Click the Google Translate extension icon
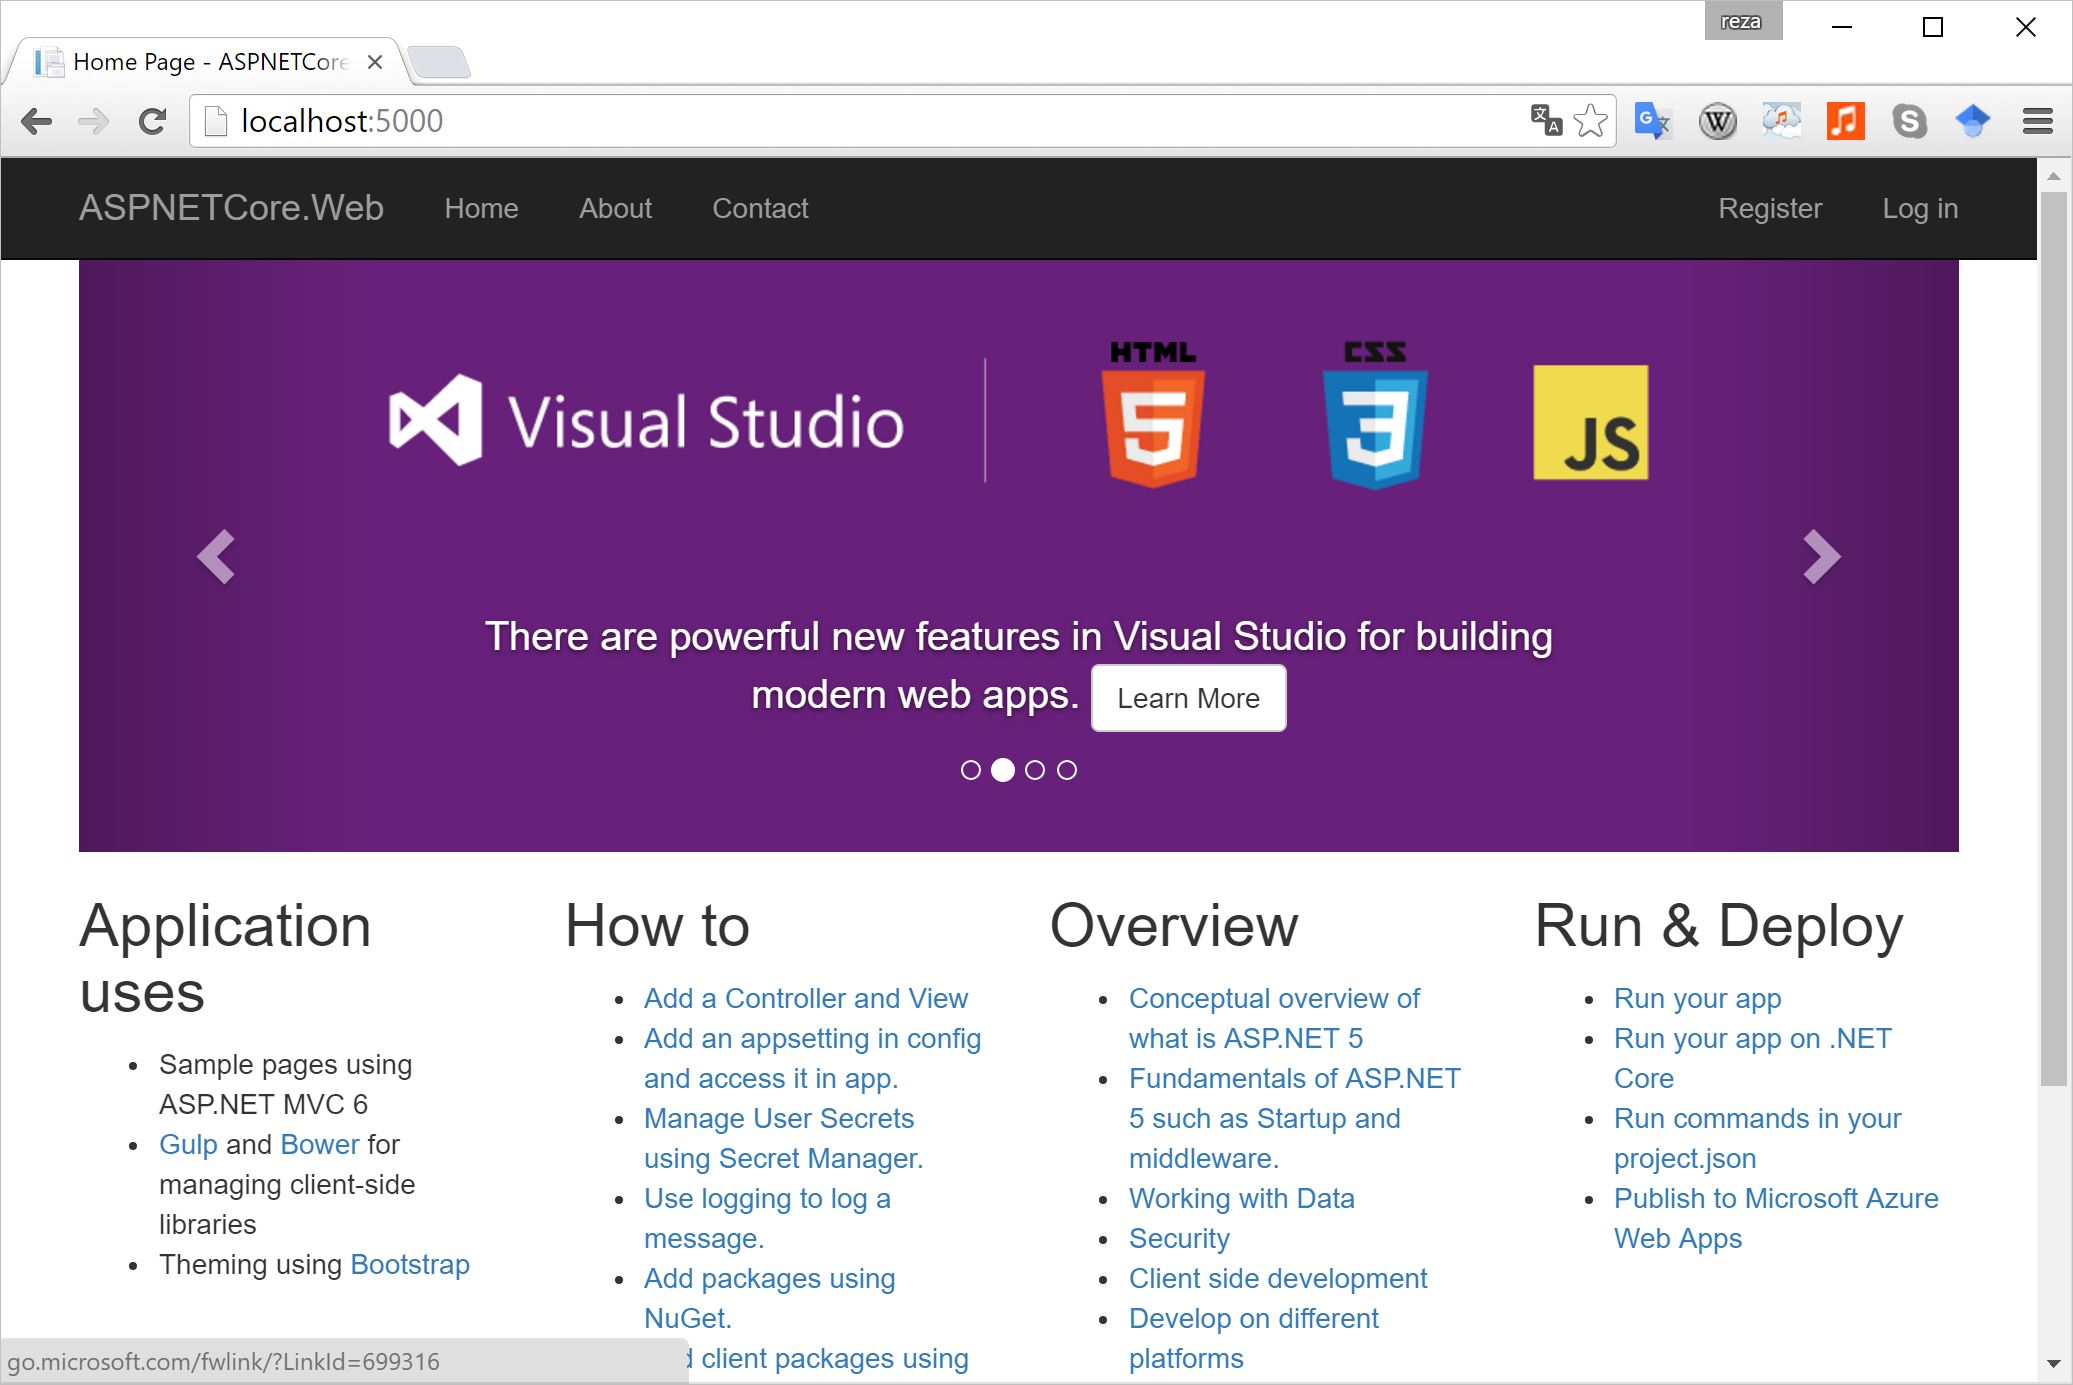Image resolution: width=2073 pixels, height=1385 pixels. tap(1651, 122)
